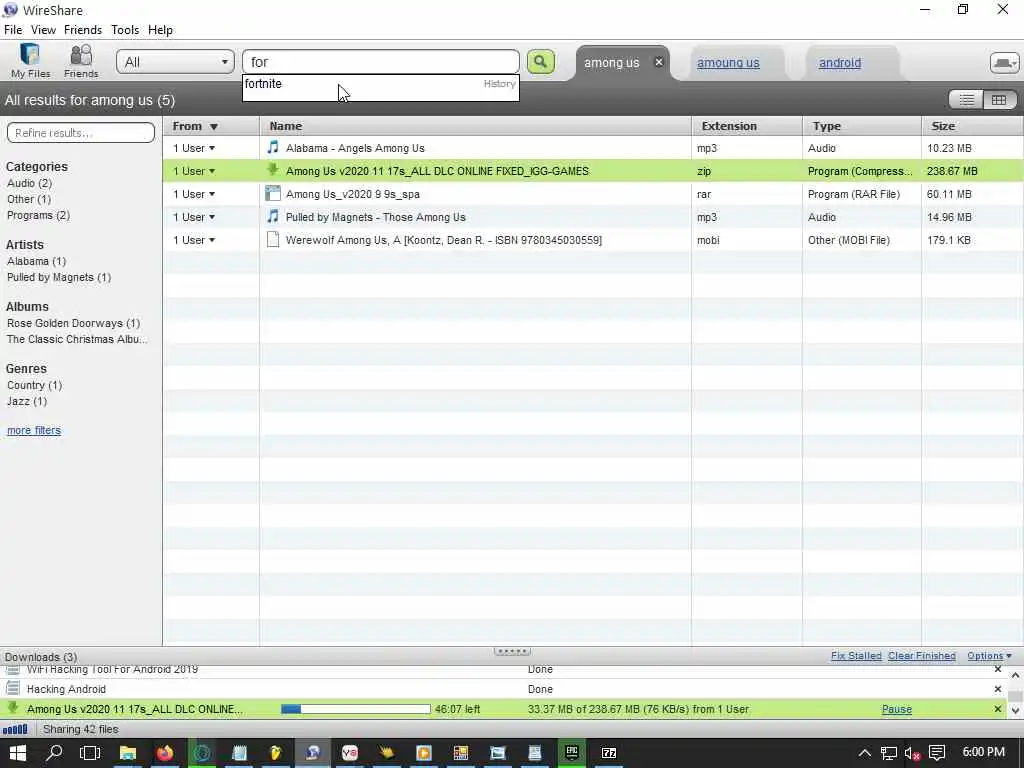The image size is (1024, 768).
Task: Remove the Hacking Android download entry
Action: click(x=997, y=689)
